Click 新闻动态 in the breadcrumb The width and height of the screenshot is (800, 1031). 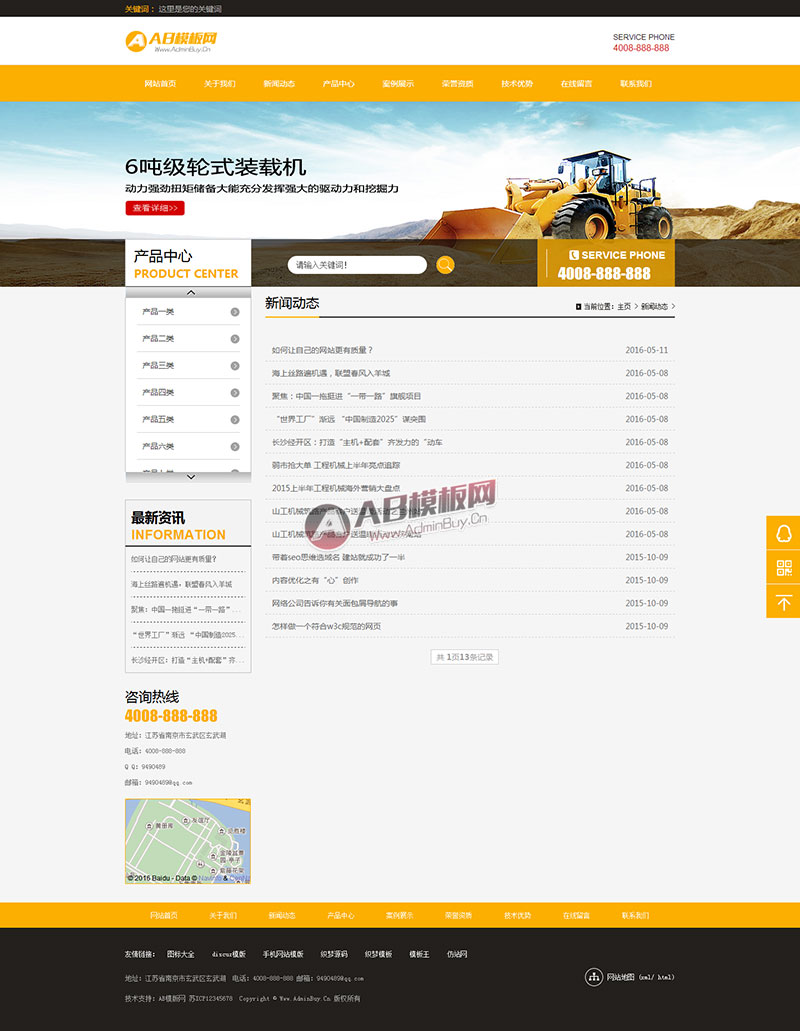654,306
